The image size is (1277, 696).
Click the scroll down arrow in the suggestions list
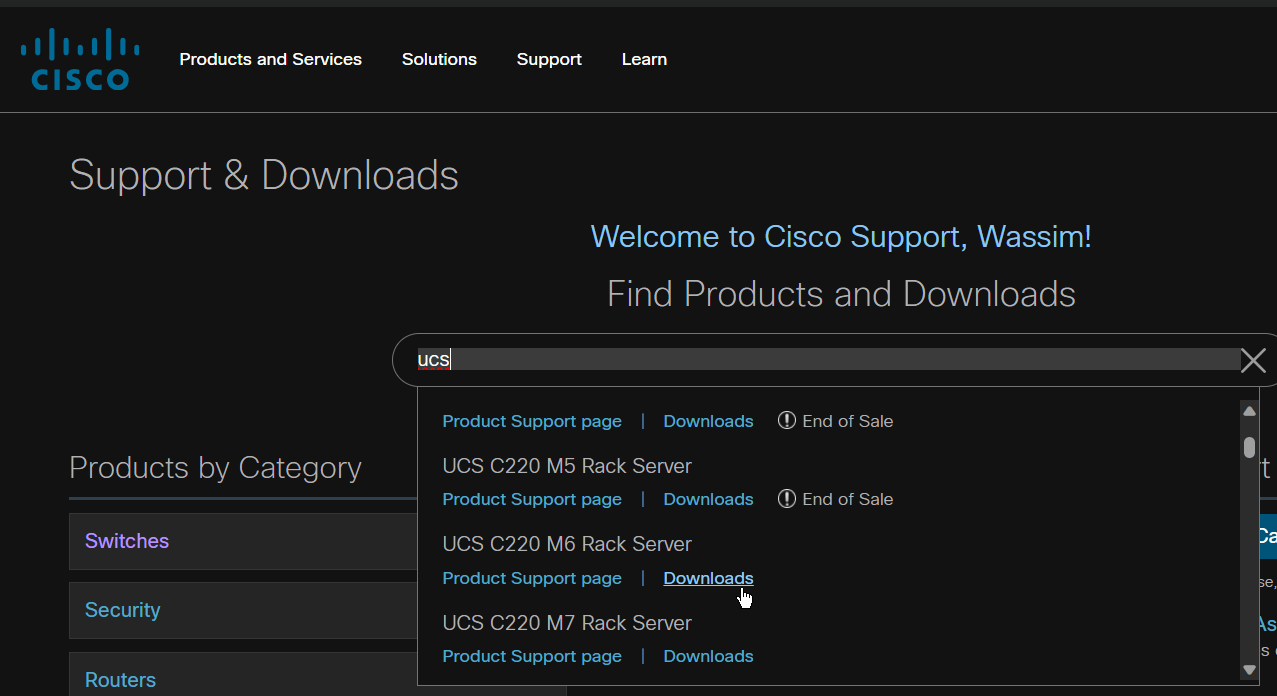(1249, 670)
